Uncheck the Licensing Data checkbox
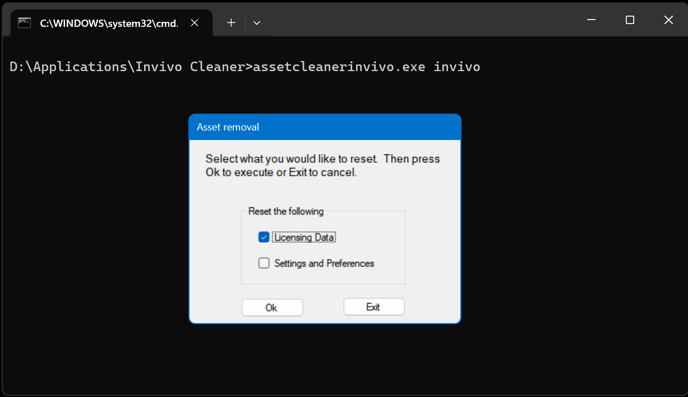The image size is (688, 397). click(x=264, y=237)
